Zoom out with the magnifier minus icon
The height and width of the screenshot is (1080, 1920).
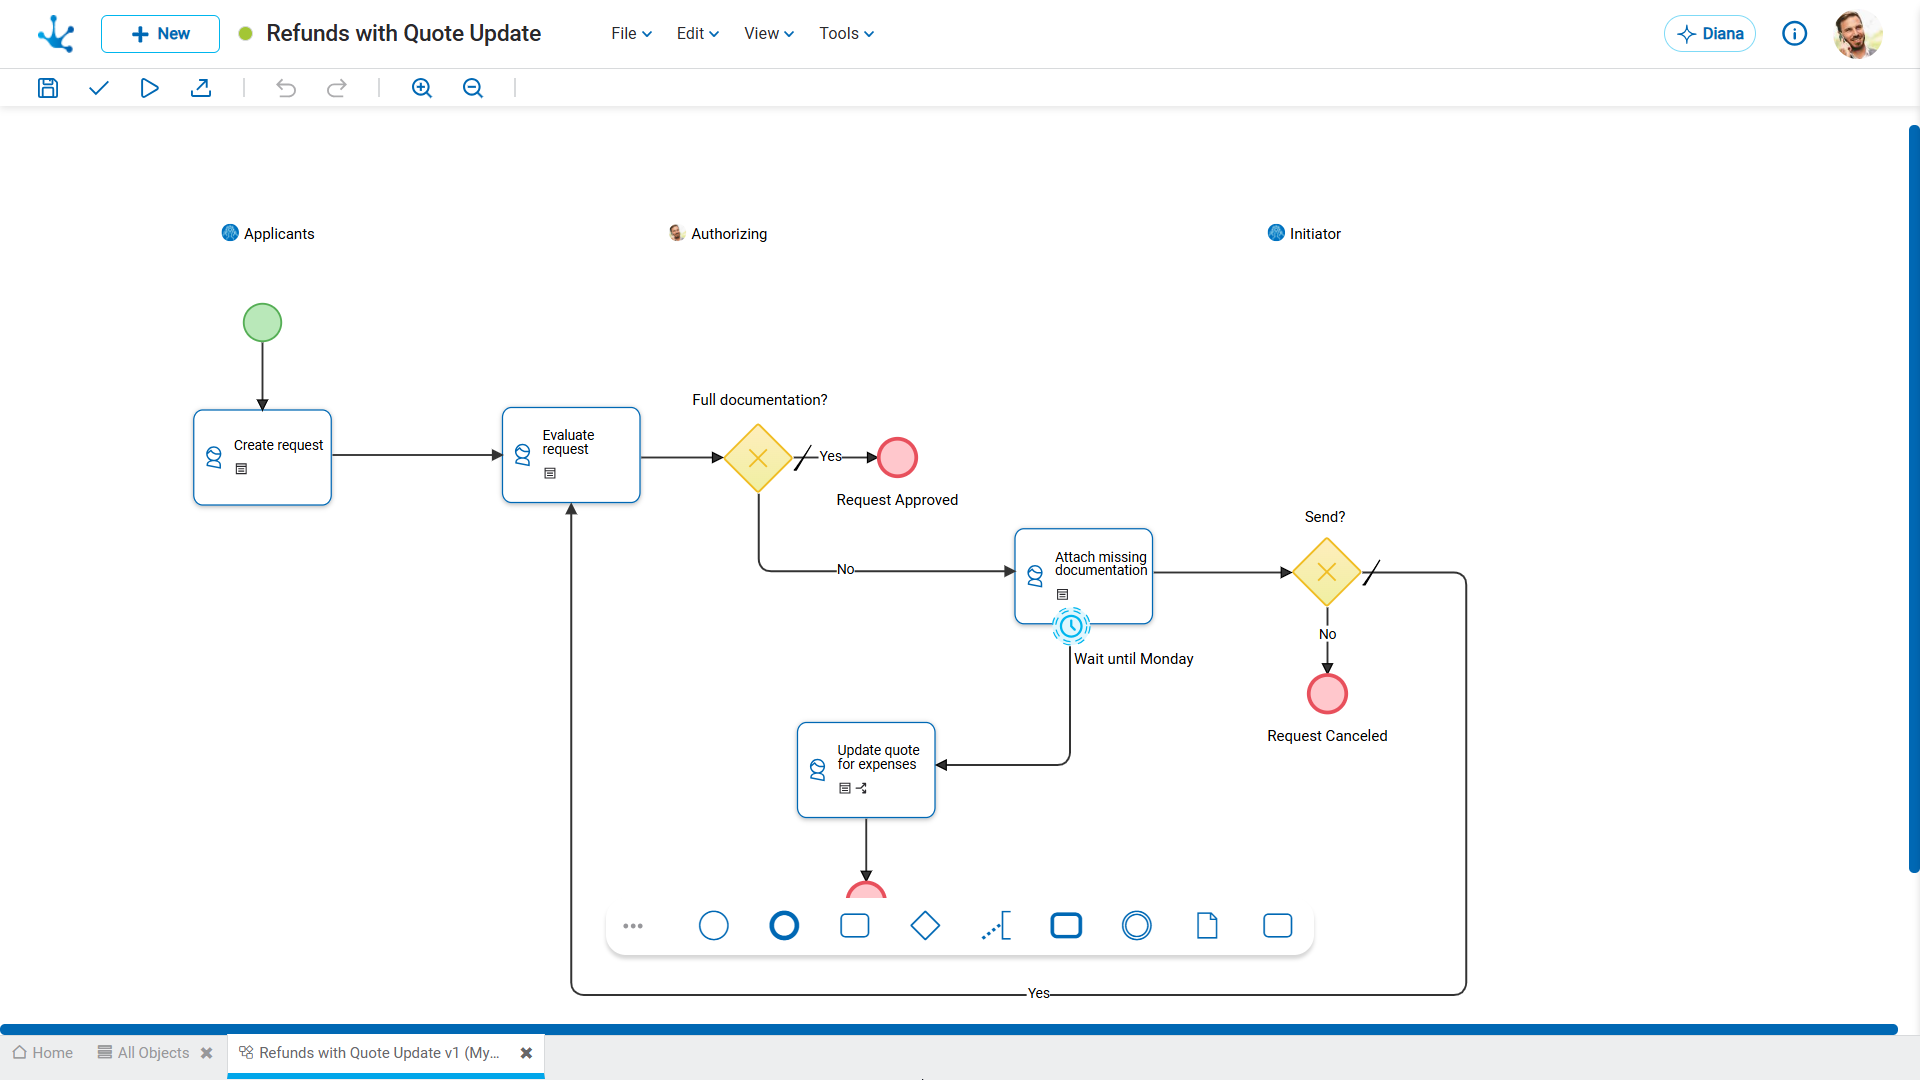coord(473,88)
